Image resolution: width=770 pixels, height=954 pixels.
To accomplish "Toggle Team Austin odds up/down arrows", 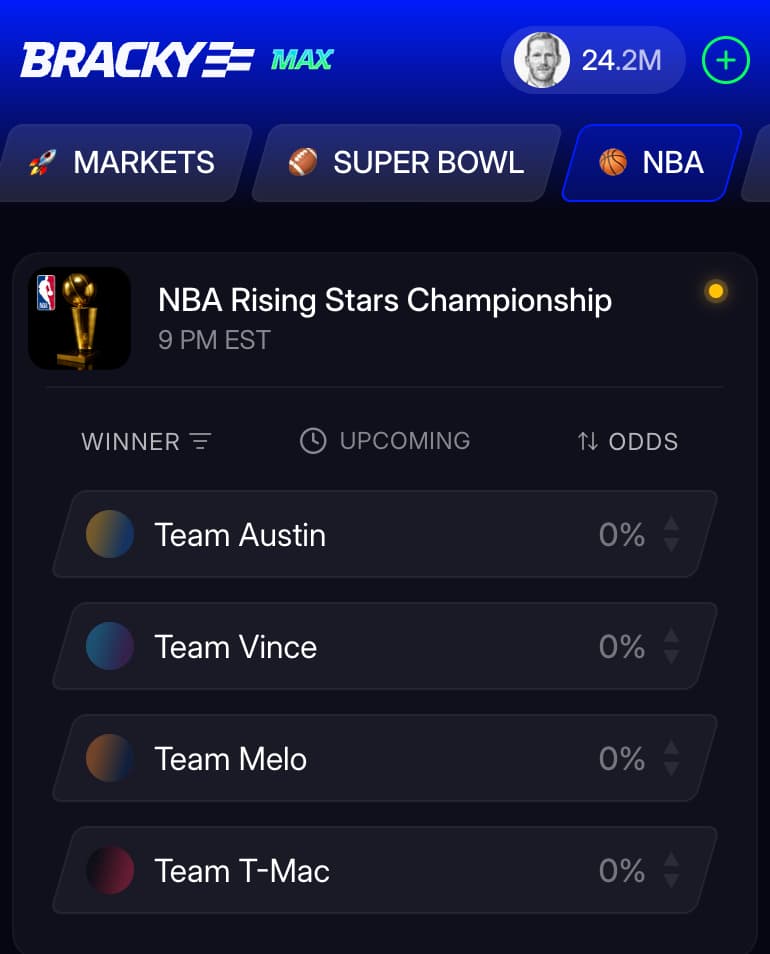I will click(x=672, y=534).
